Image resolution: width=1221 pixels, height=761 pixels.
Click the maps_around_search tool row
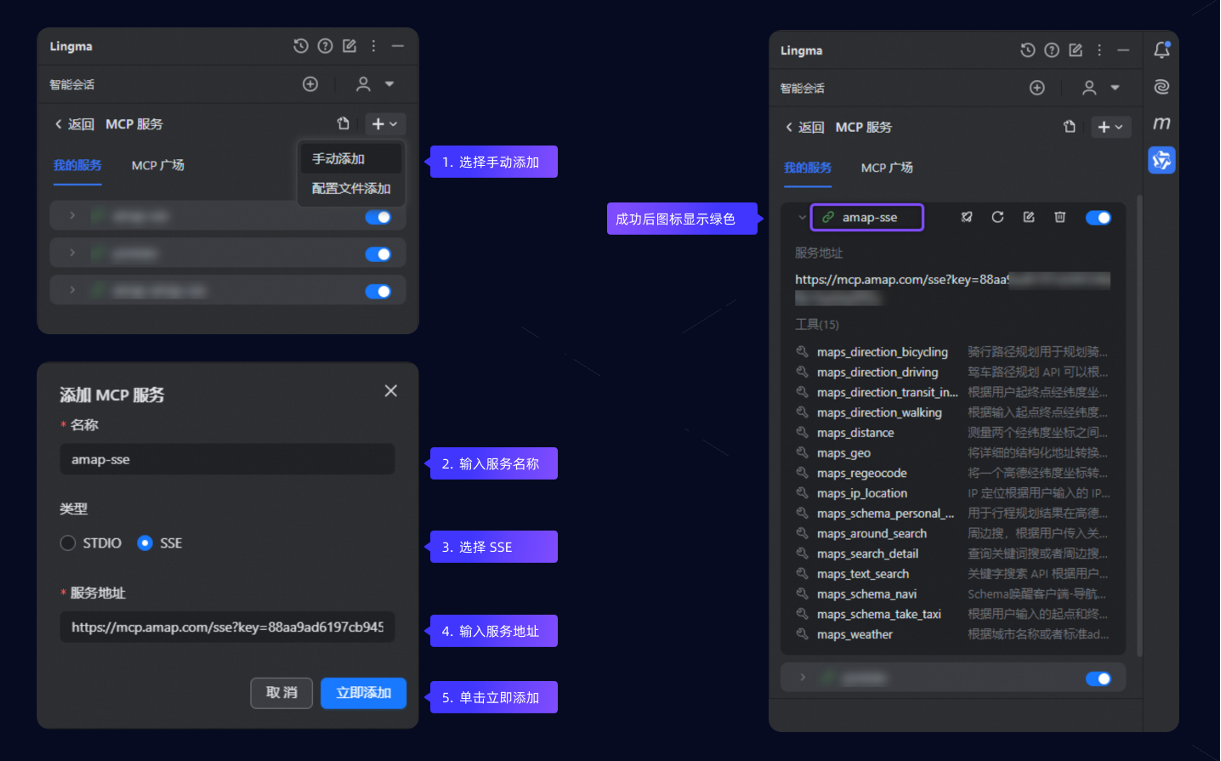pyautogui.click(x=952, y=533)
